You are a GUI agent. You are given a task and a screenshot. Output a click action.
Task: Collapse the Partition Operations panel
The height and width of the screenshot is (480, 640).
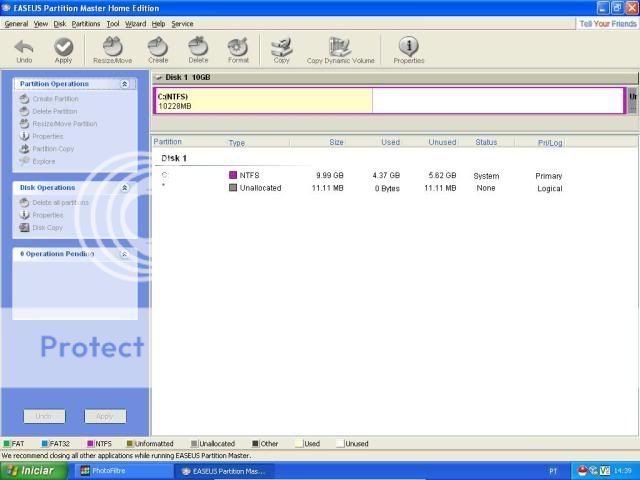point(124,84)
